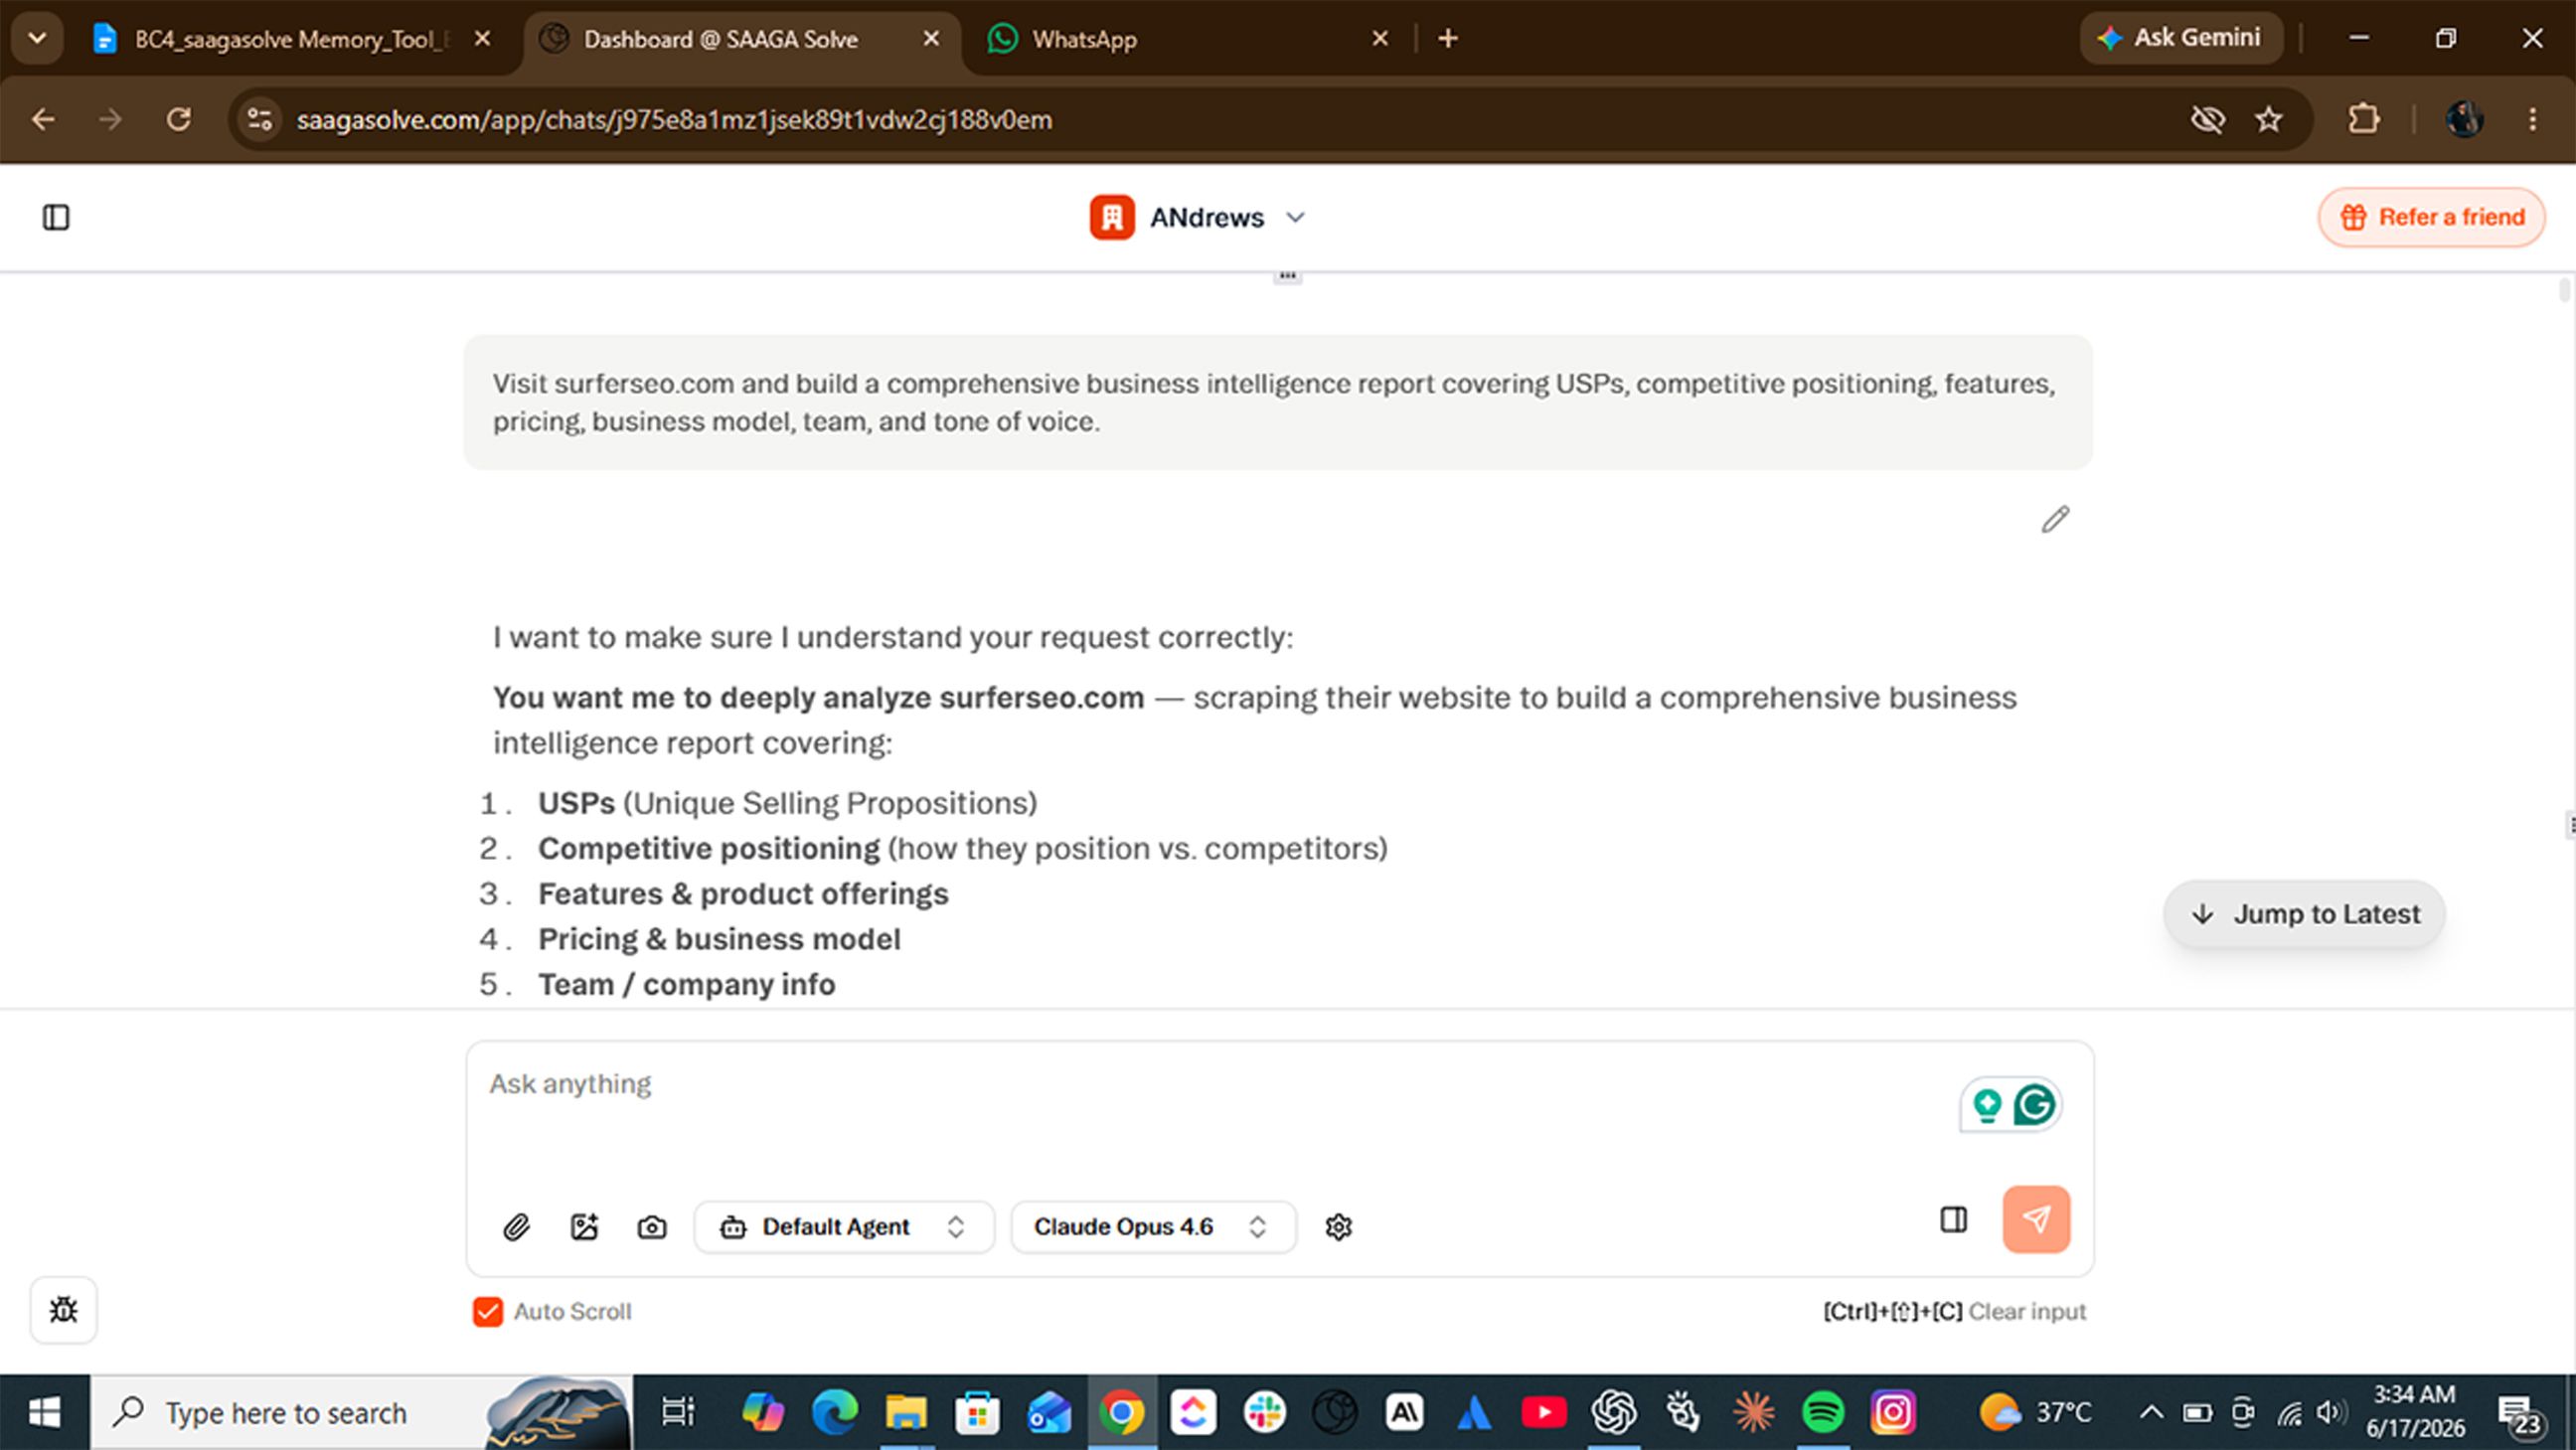Bookmark this page with the star icon
Screen dimensions: 2576x1450
tap(2269, 120)
